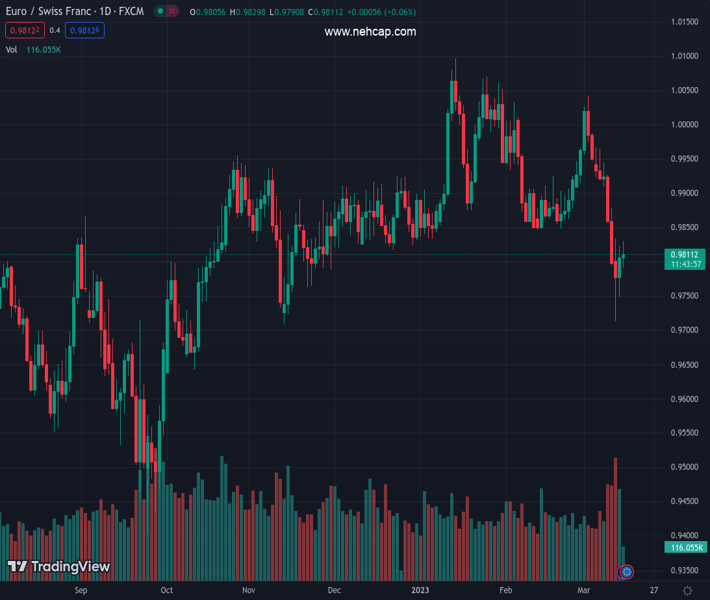Image resolution: width=710 pixels, height=600 pixels.
Task: Click the 2023 label on the time axis
Action: click(421, 591)
